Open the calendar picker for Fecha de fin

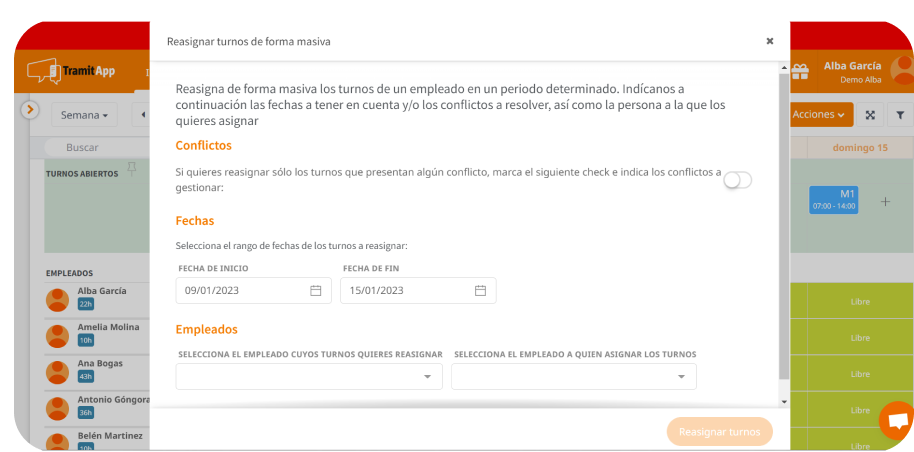coord(480,291)
